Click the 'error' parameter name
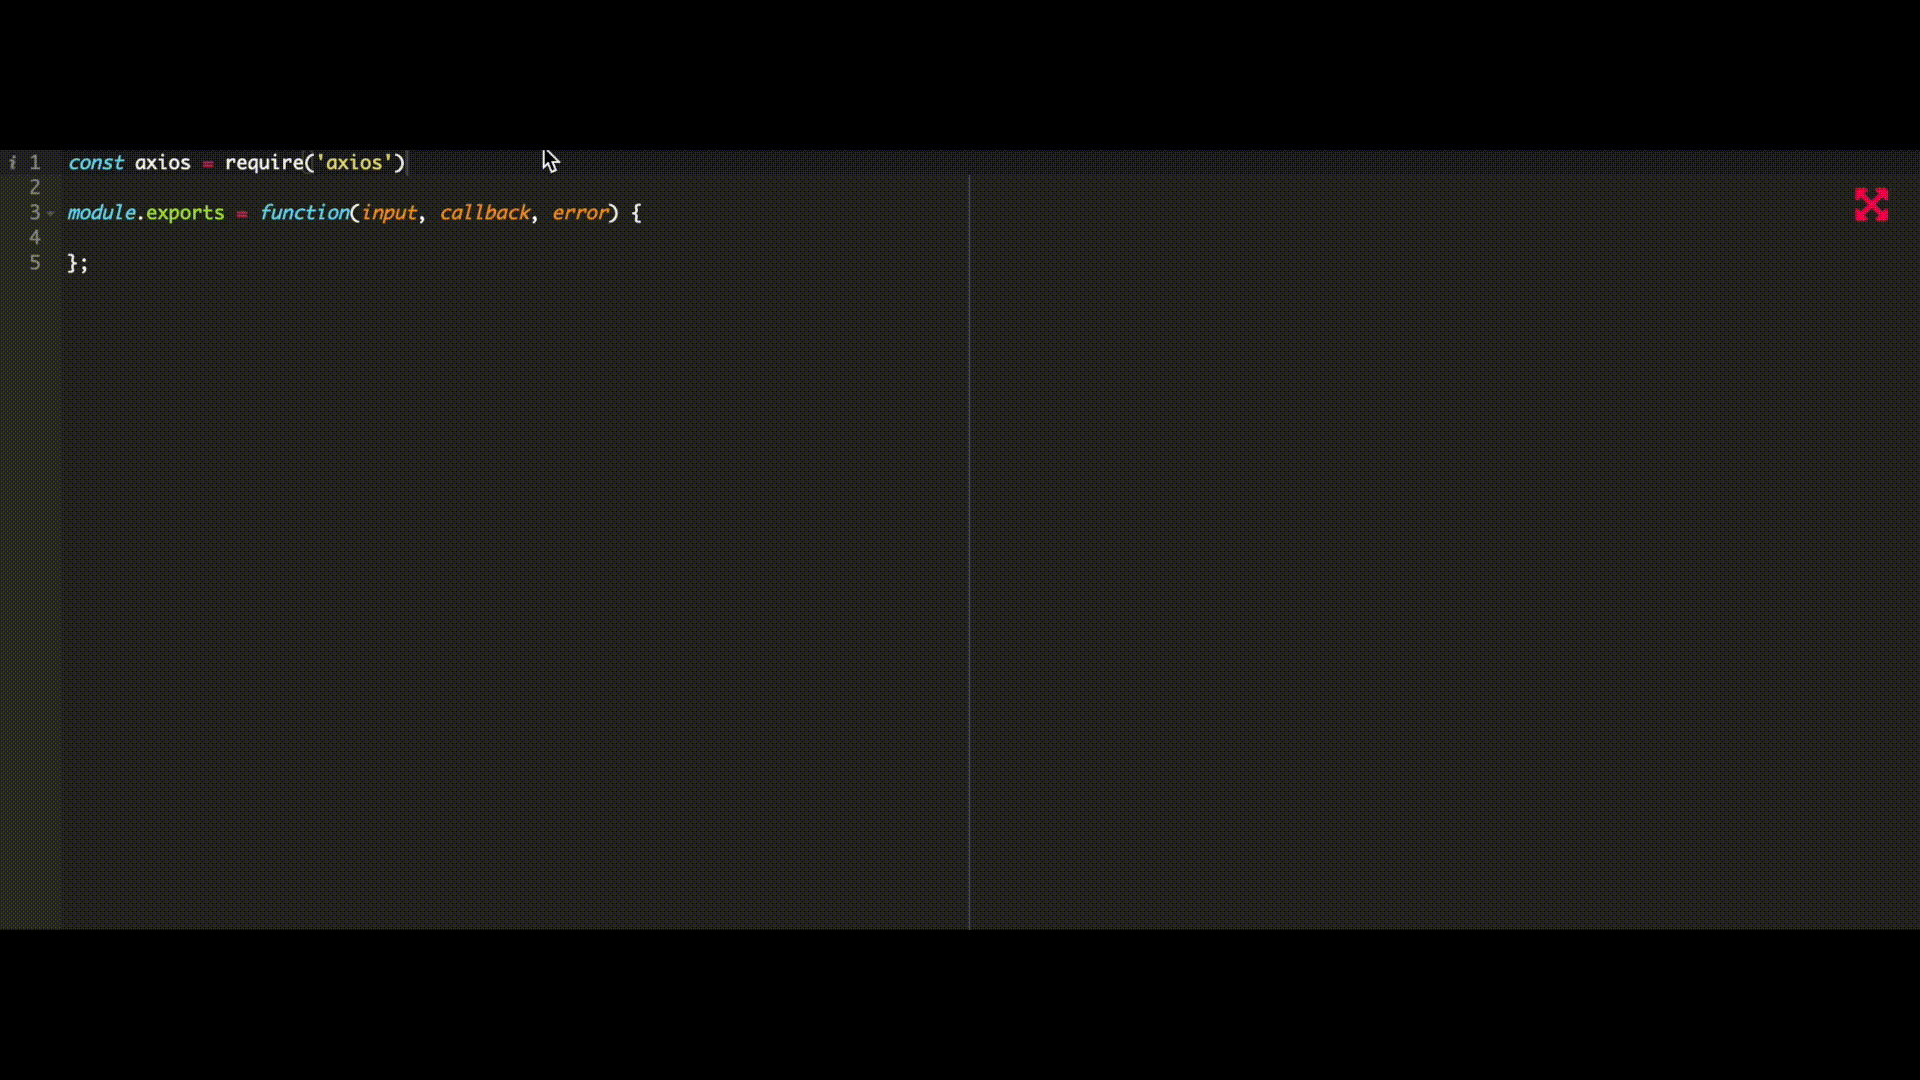 [580, 212]
